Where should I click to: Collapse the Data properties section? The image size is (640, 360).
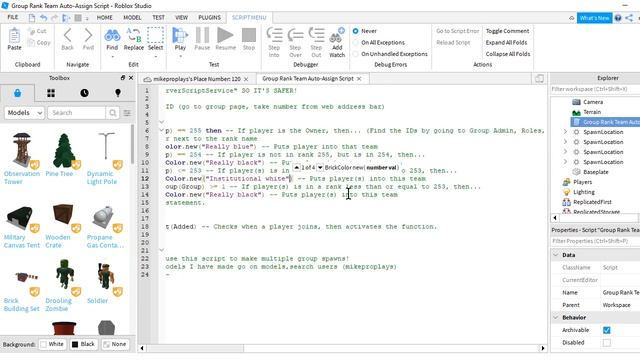pos(556,255)
